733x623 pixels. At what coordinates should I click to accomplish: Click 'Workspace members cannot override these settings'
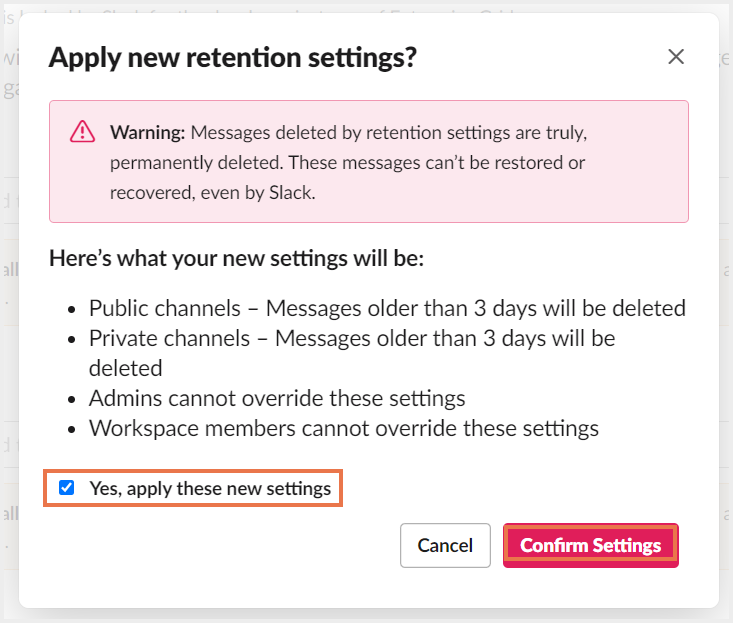click(344, 428)
